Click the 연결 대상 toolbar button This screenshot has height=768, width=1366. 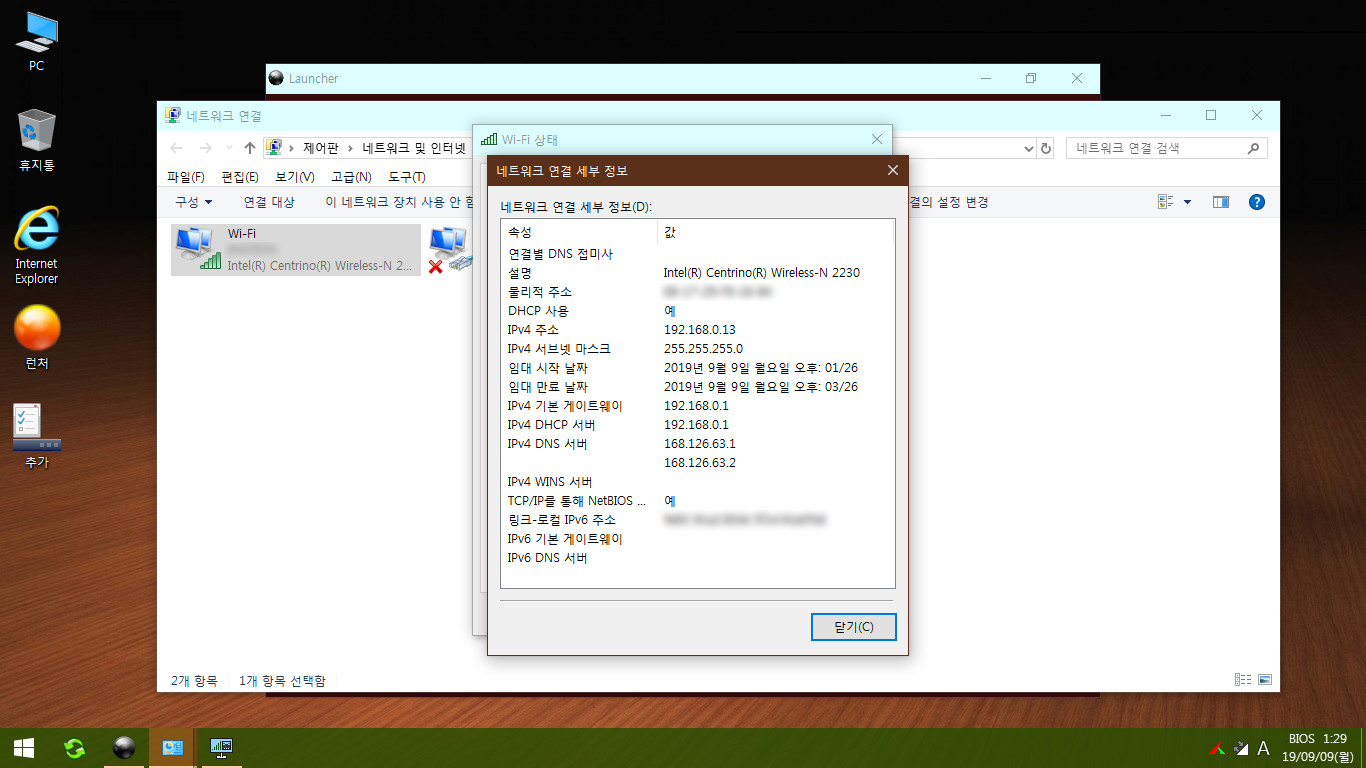pyautogui.click(x=269, y=202)
